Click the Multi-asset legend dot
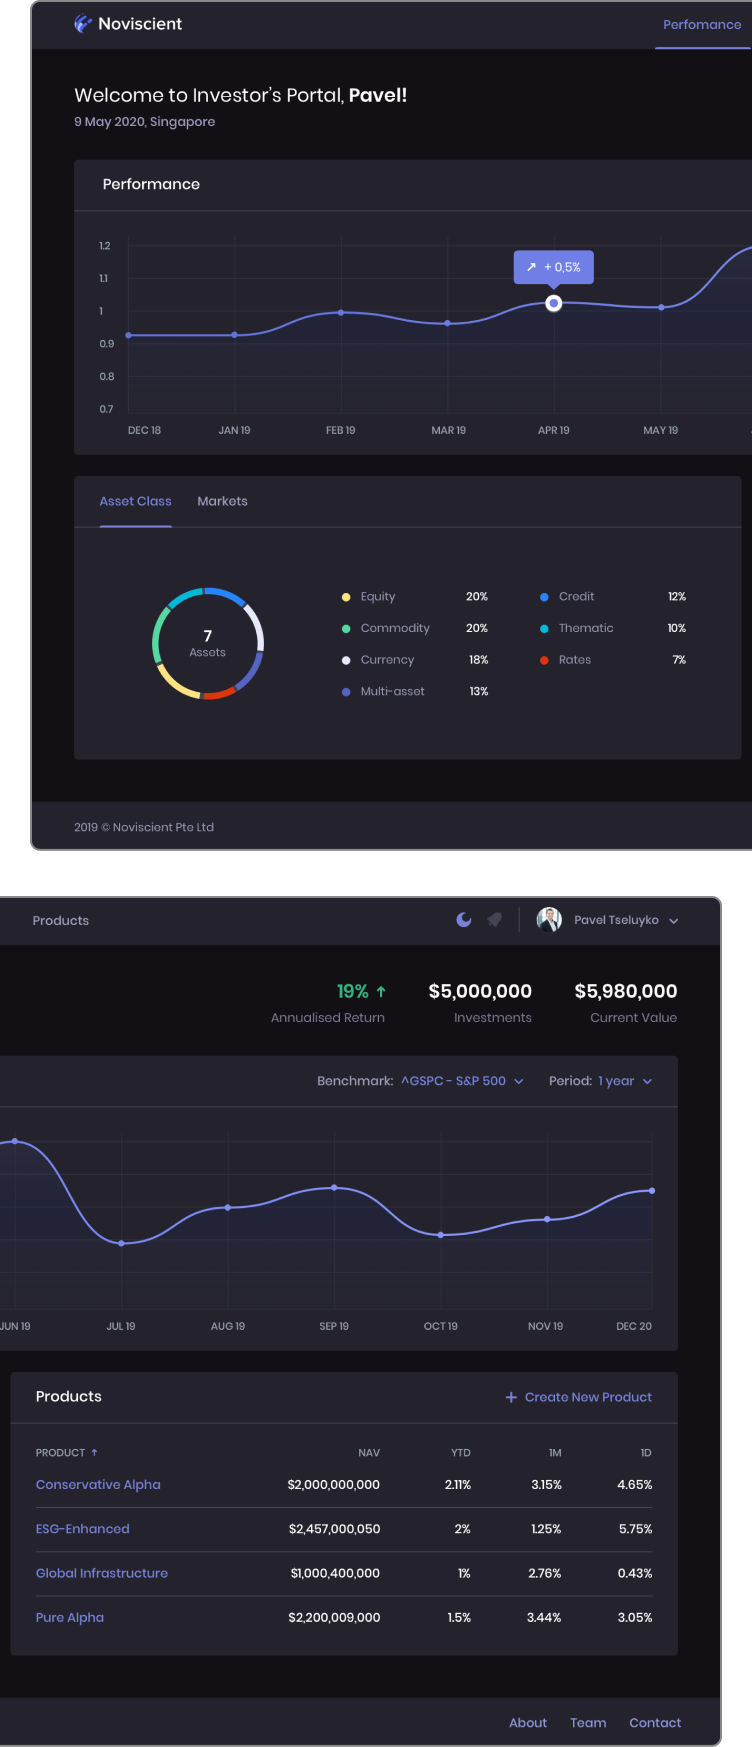 (346, 692)
